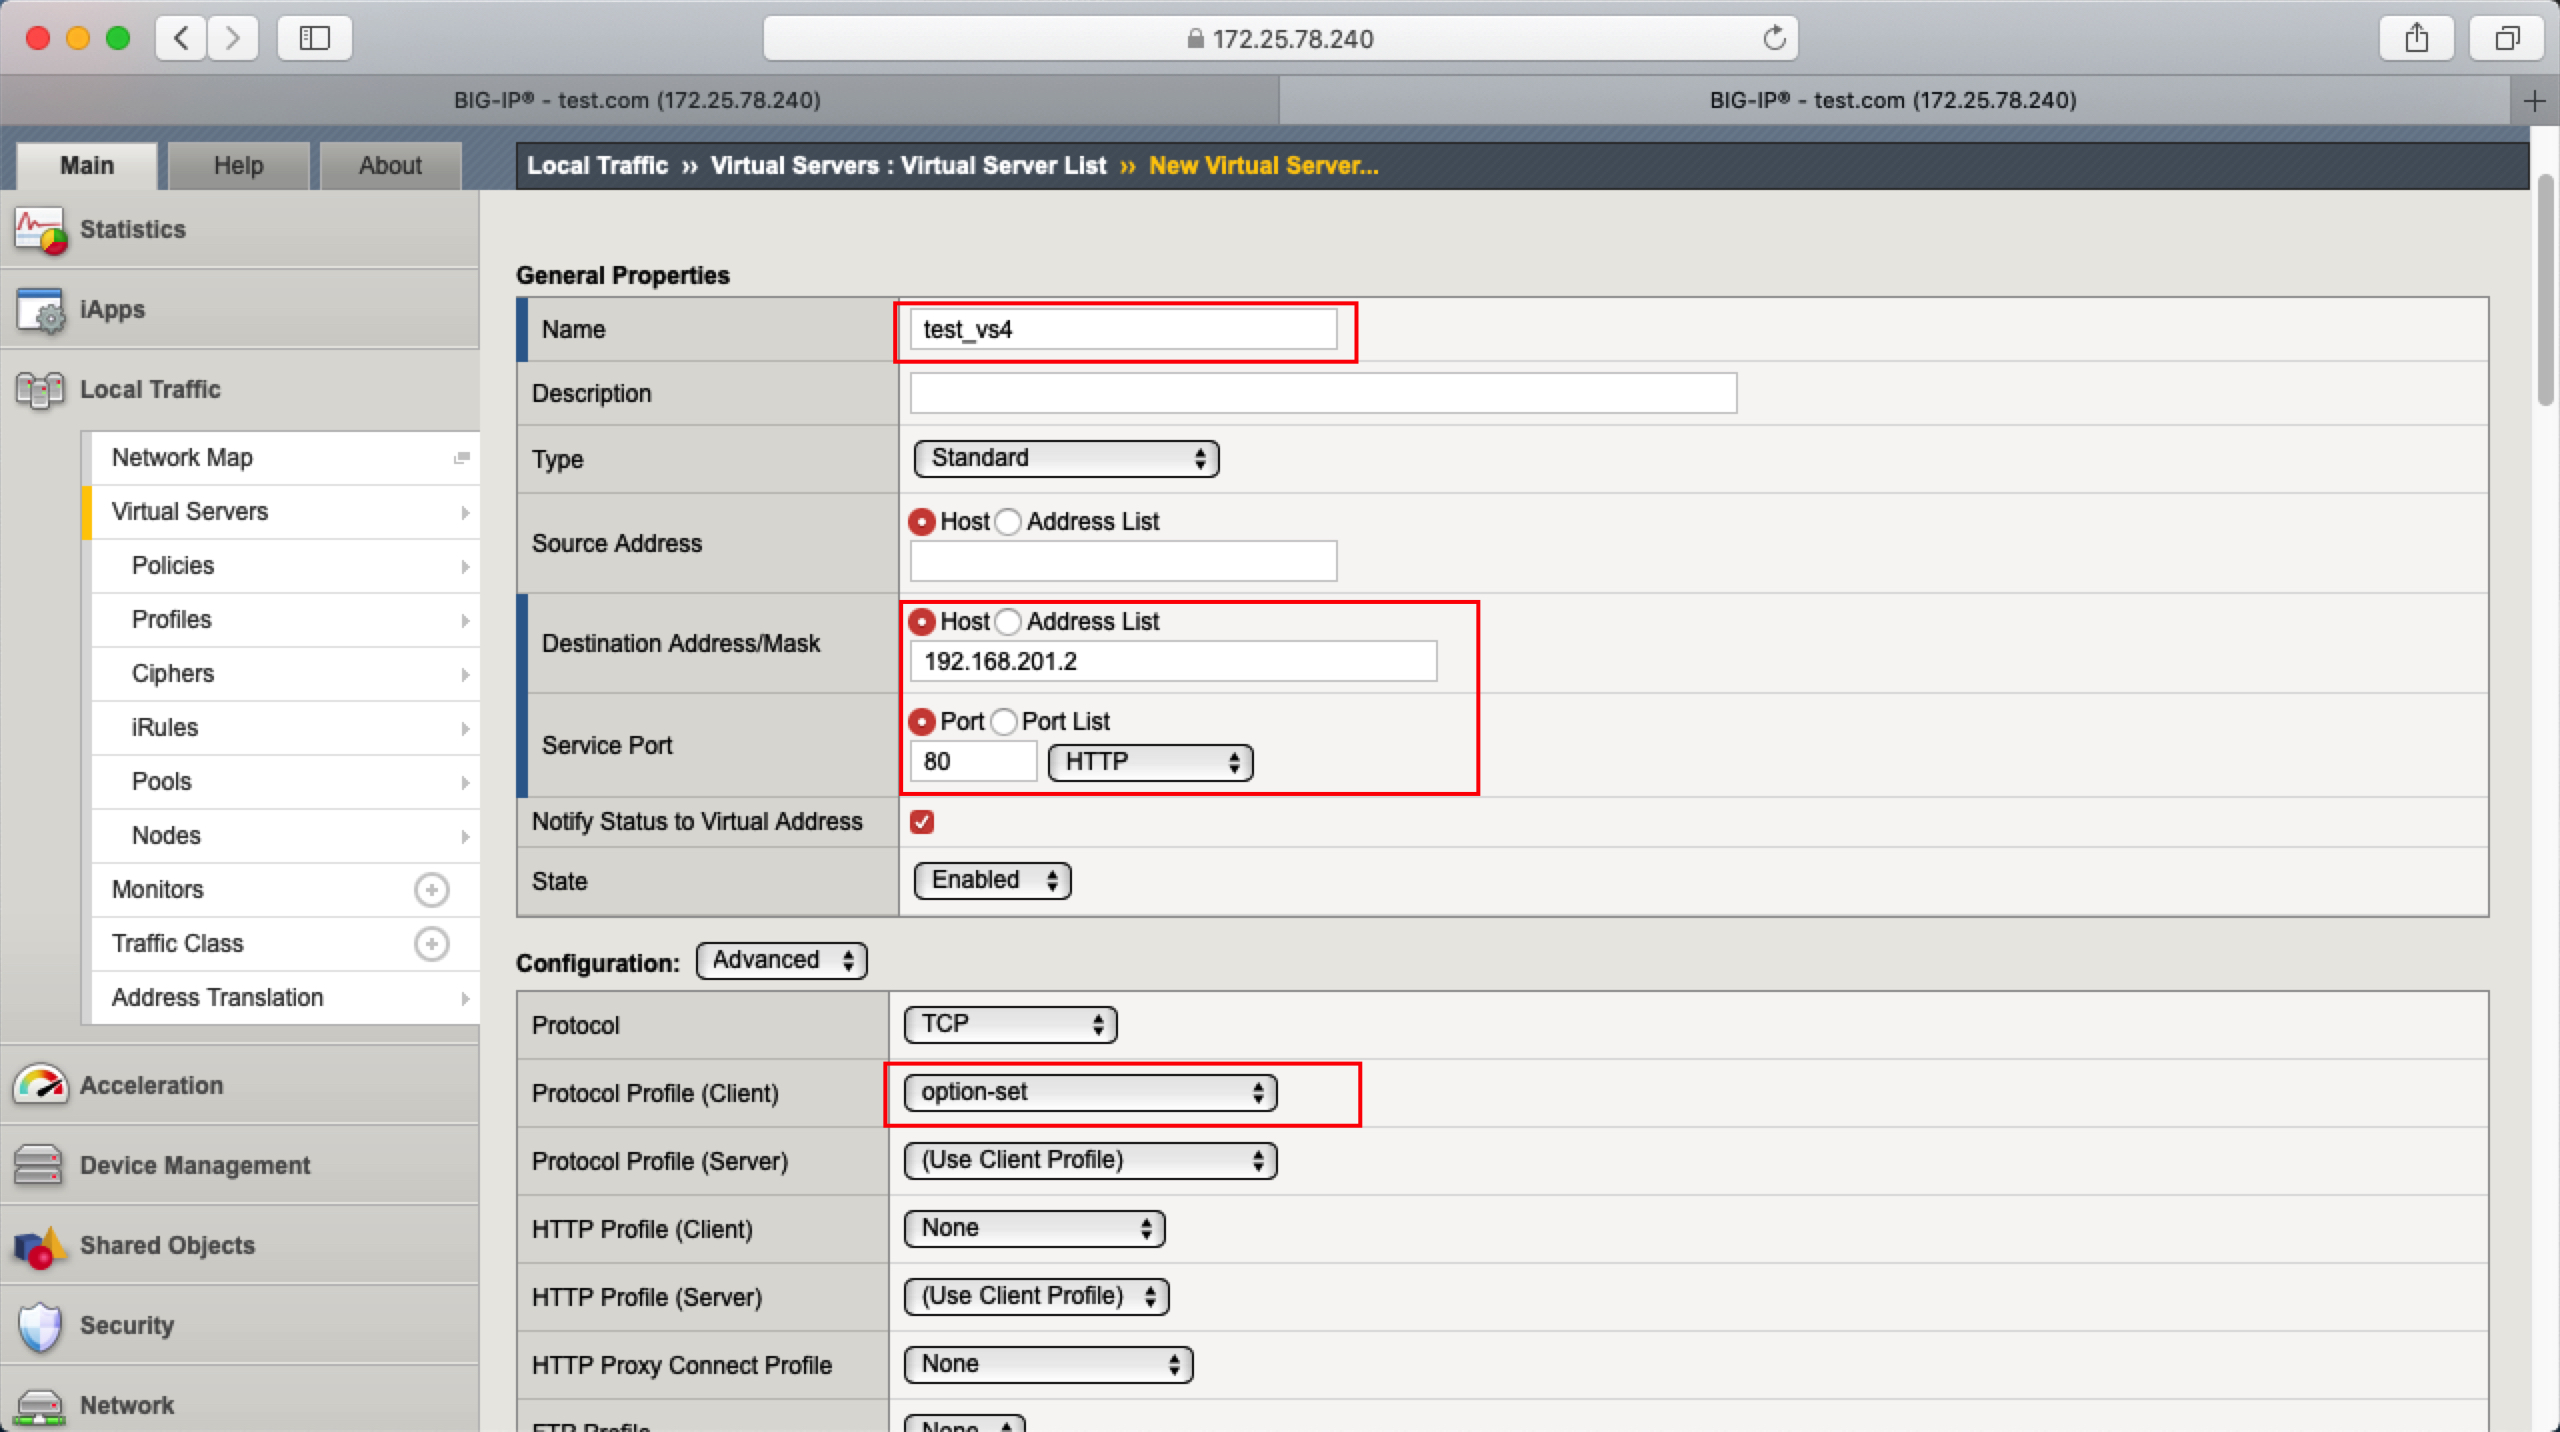Image resolution: width=2560 pixels, height=1432 pixels.
Task: Select Address List for Source Address
Action: click(x=1008, y=522)
